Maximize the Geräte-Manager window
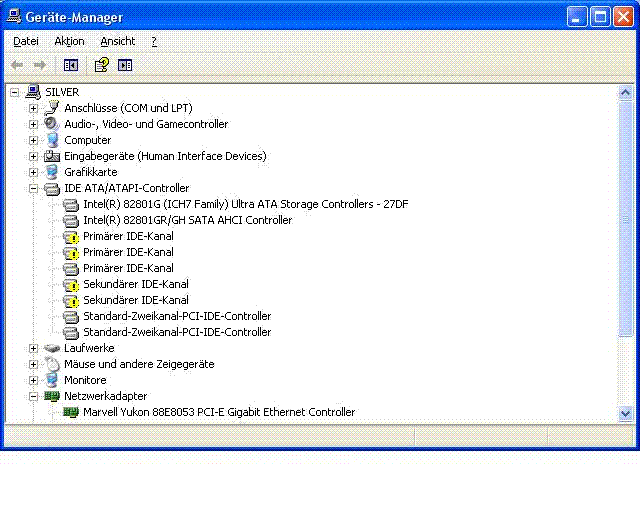Screen dimensions: 640x512 (x=600, y=18)
